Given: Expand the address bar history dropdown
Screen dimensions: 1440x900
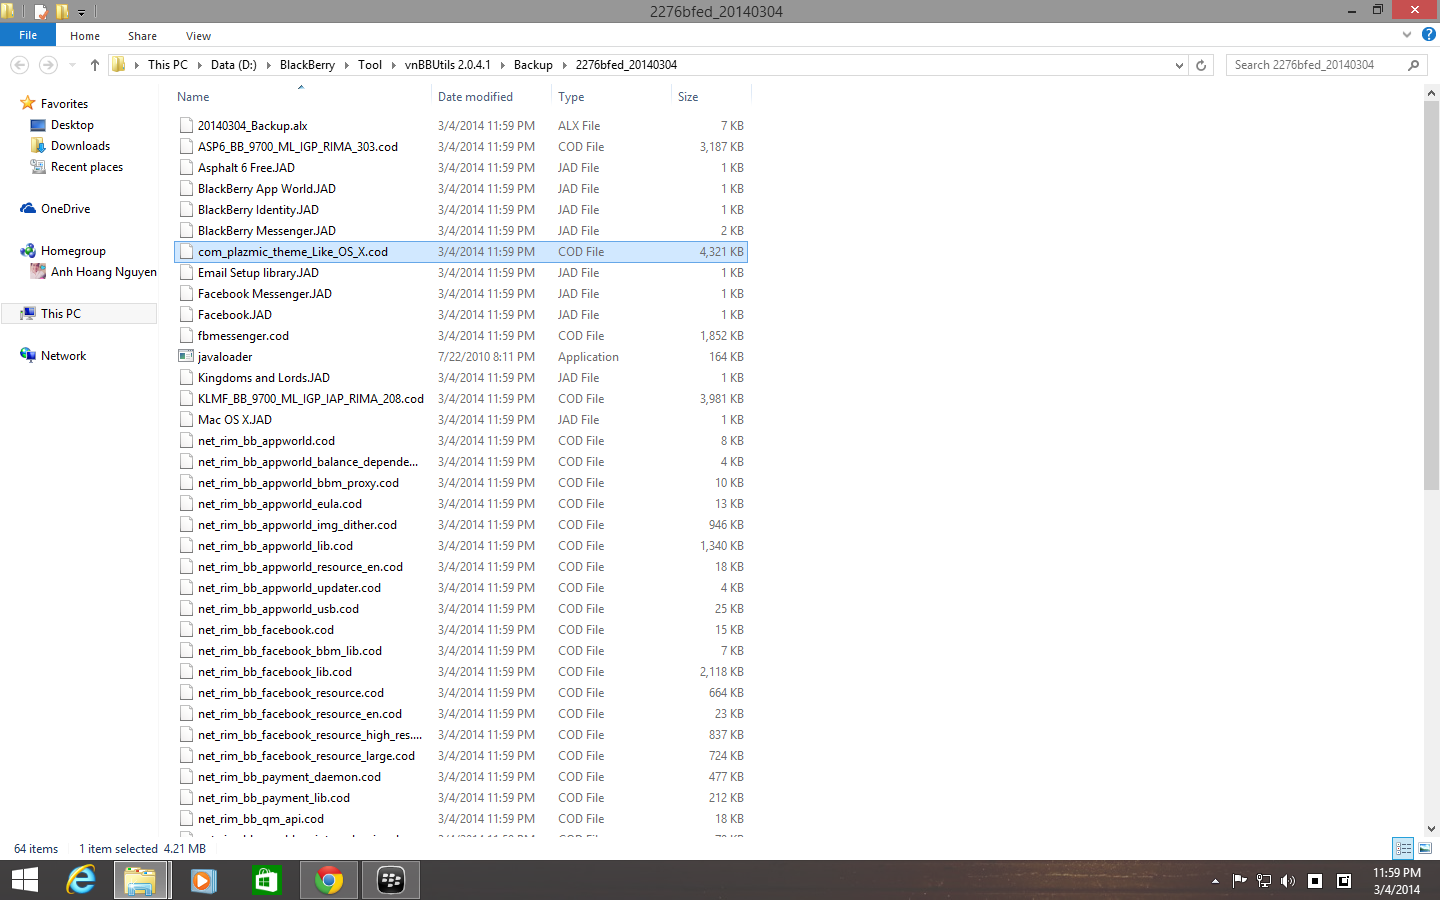Looking at the screenshot, I should point(1179,65).
